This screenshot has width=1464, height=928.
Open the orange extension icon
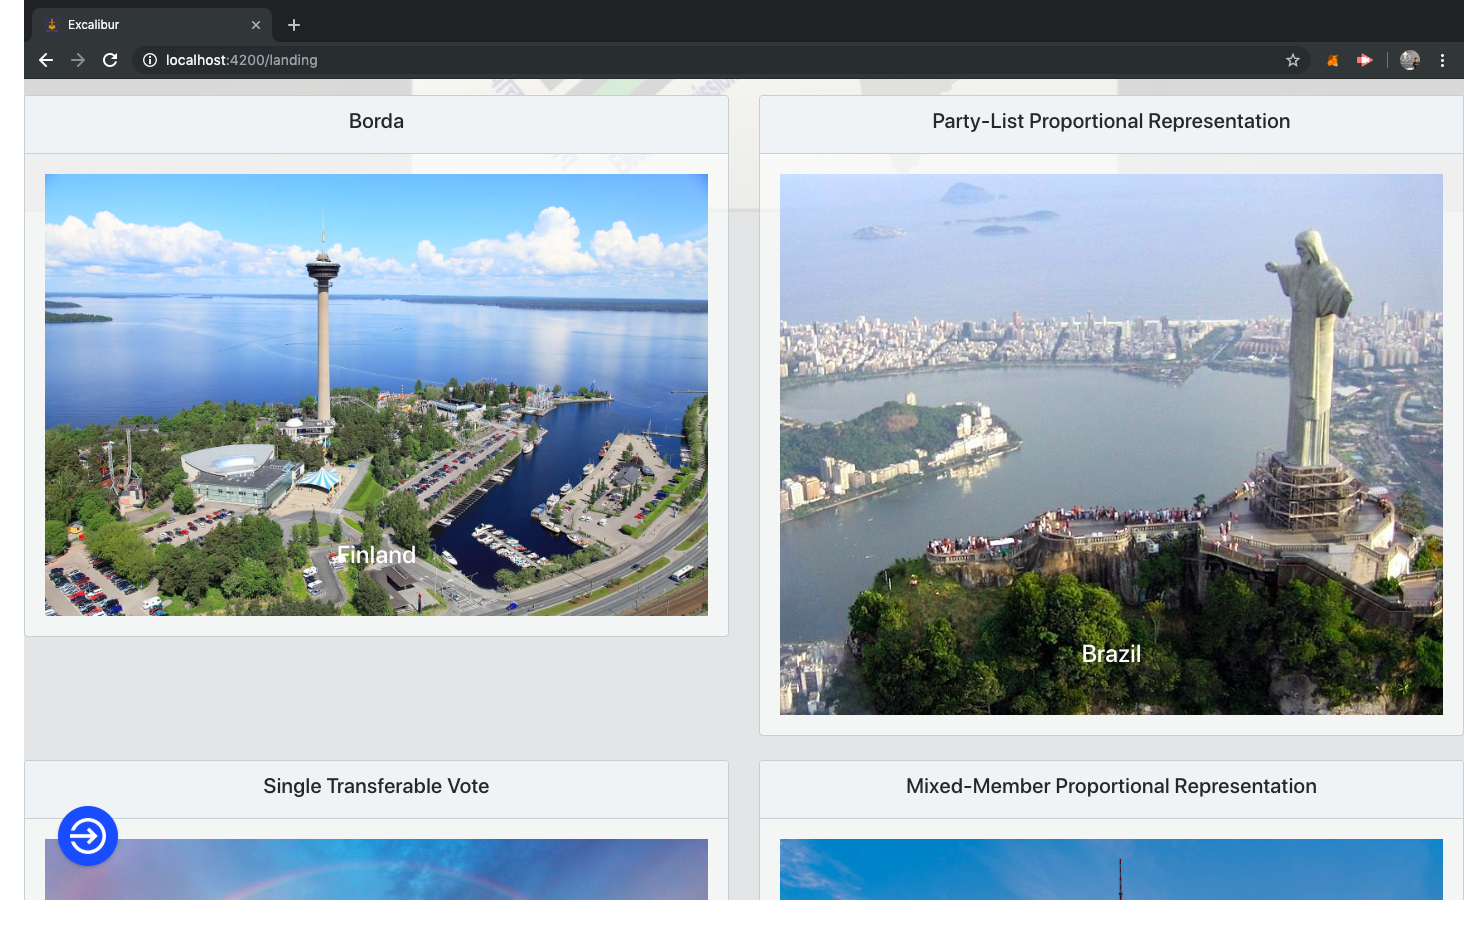point(1333,60)
